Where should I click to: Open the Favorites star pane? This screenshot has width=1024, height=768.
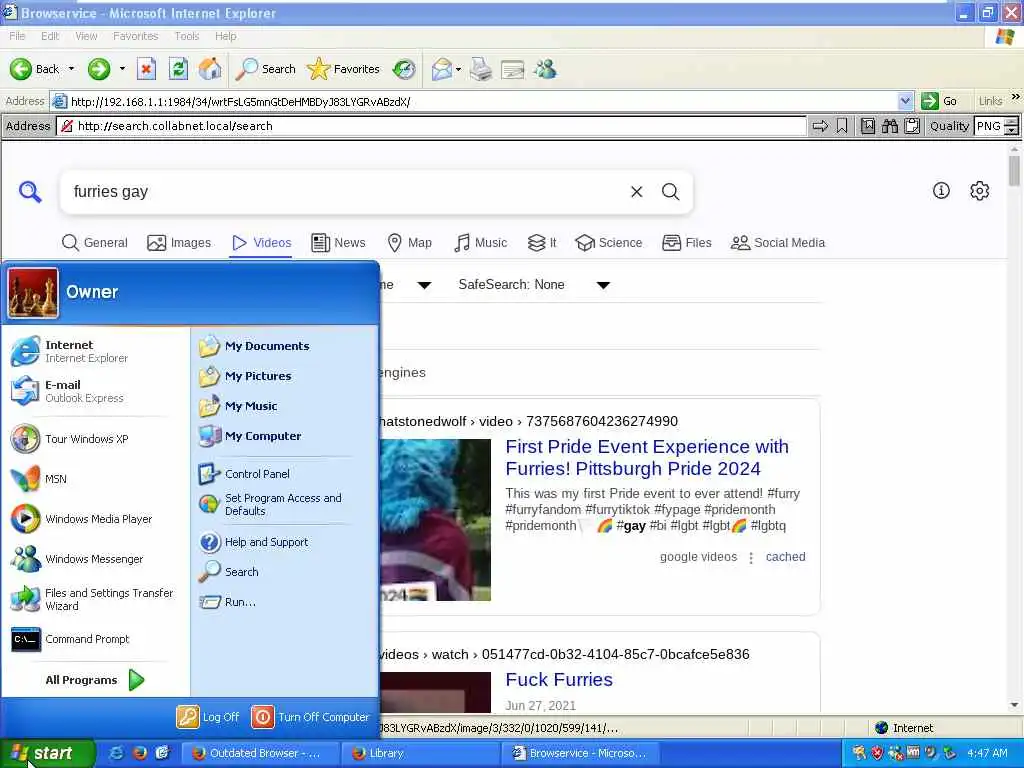pyautogui.click(x=343, y=69)
